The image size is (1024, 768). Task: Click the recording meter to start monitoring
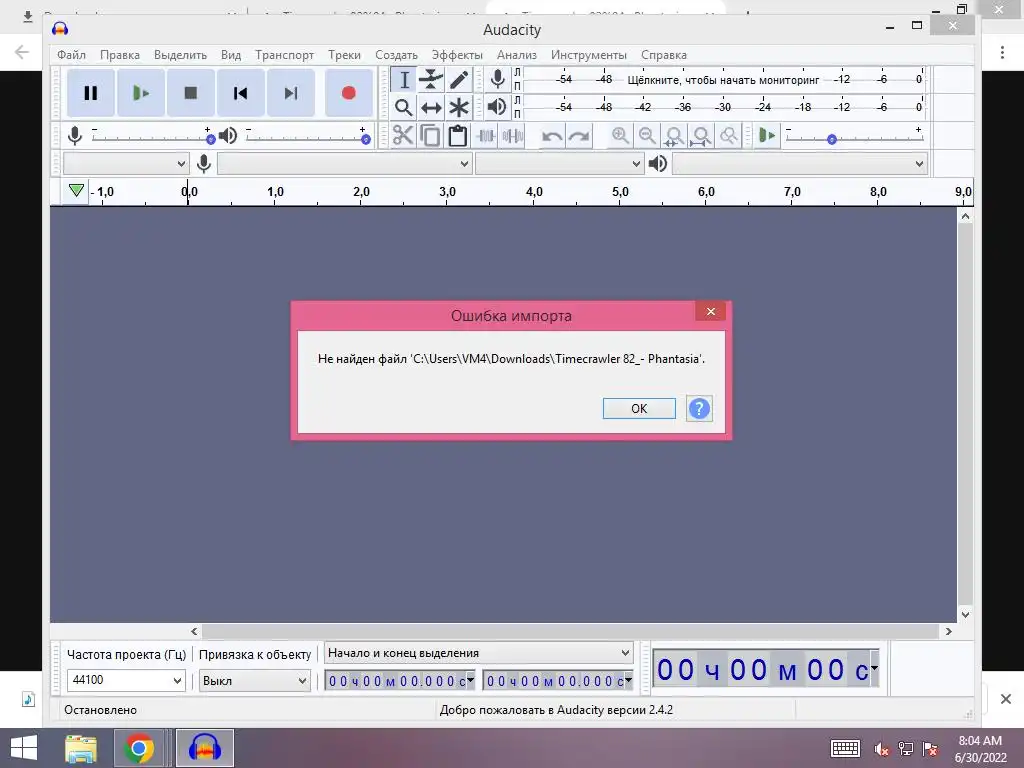coord(723,80)
